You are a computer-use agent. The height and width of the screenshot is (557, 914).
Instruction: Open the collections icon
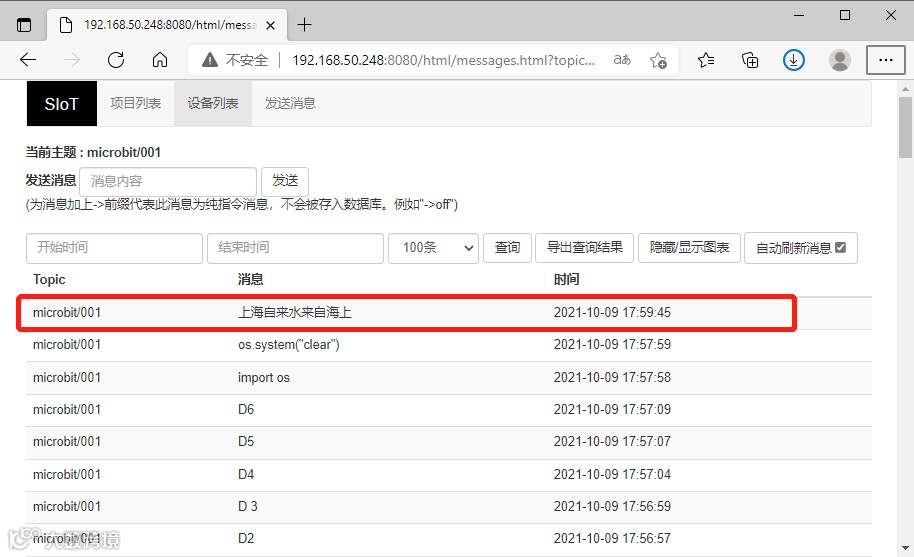(750, 59)
